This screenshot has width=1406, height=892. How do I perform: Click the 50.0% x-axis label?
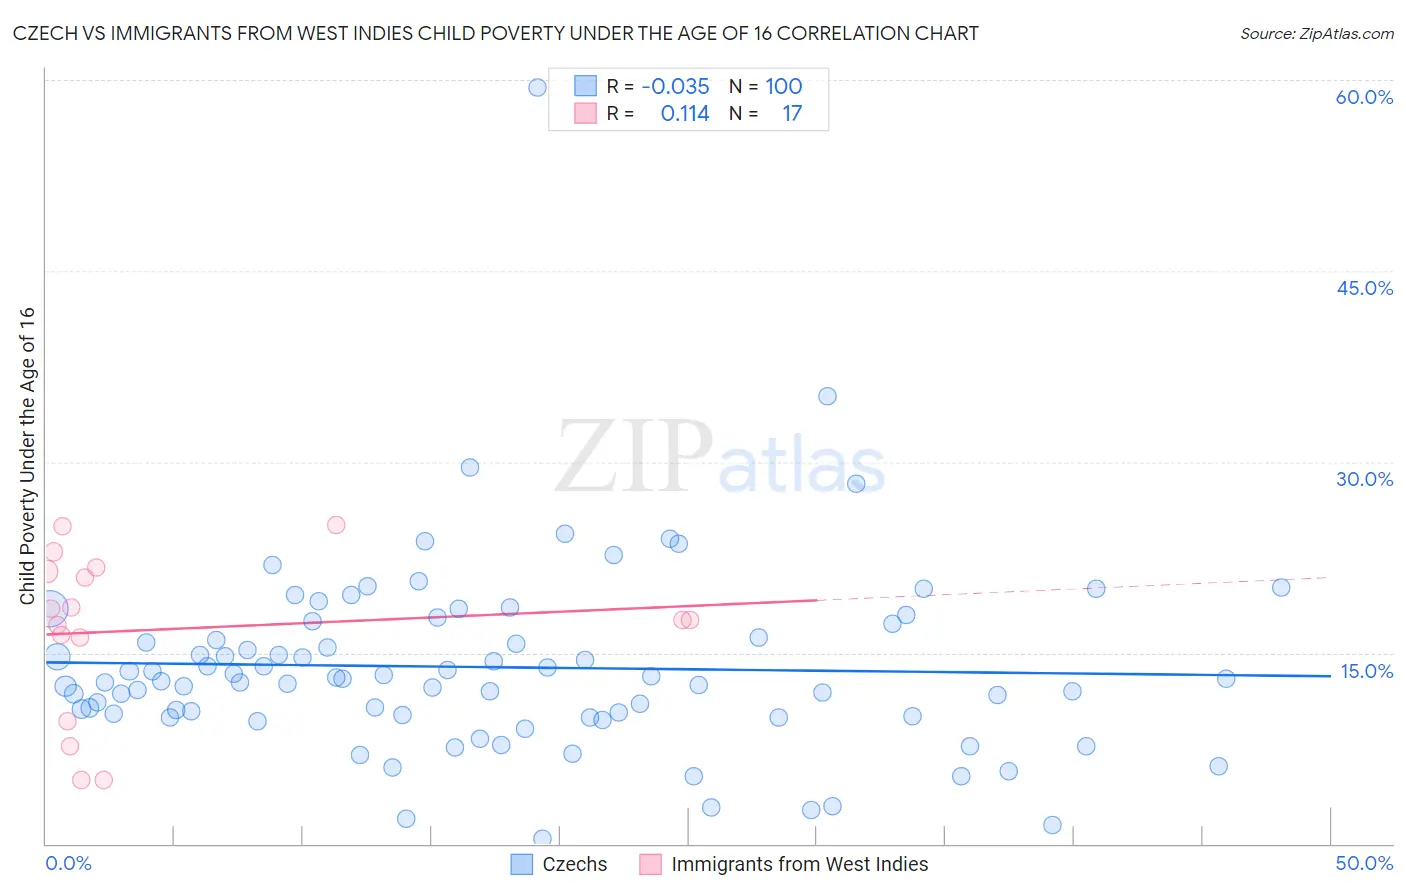[x=1364, y=863]
